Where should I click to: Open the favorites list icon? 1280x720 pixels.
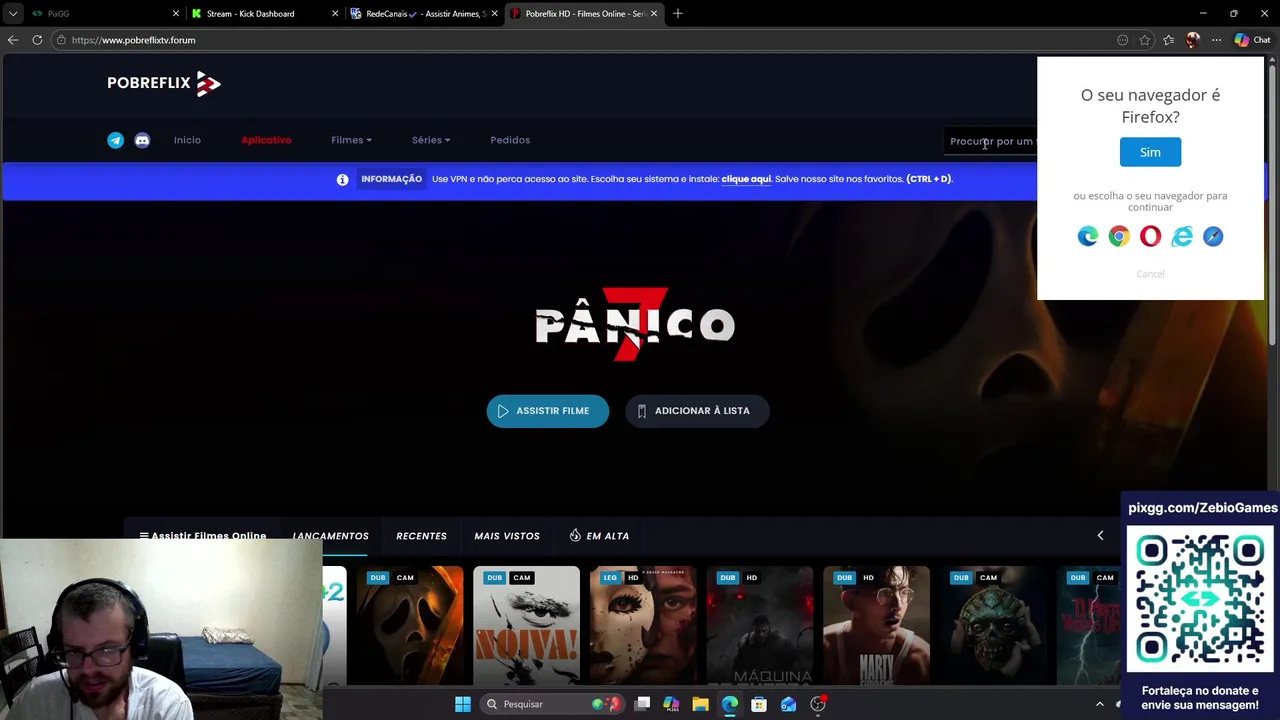point(1168,40)
